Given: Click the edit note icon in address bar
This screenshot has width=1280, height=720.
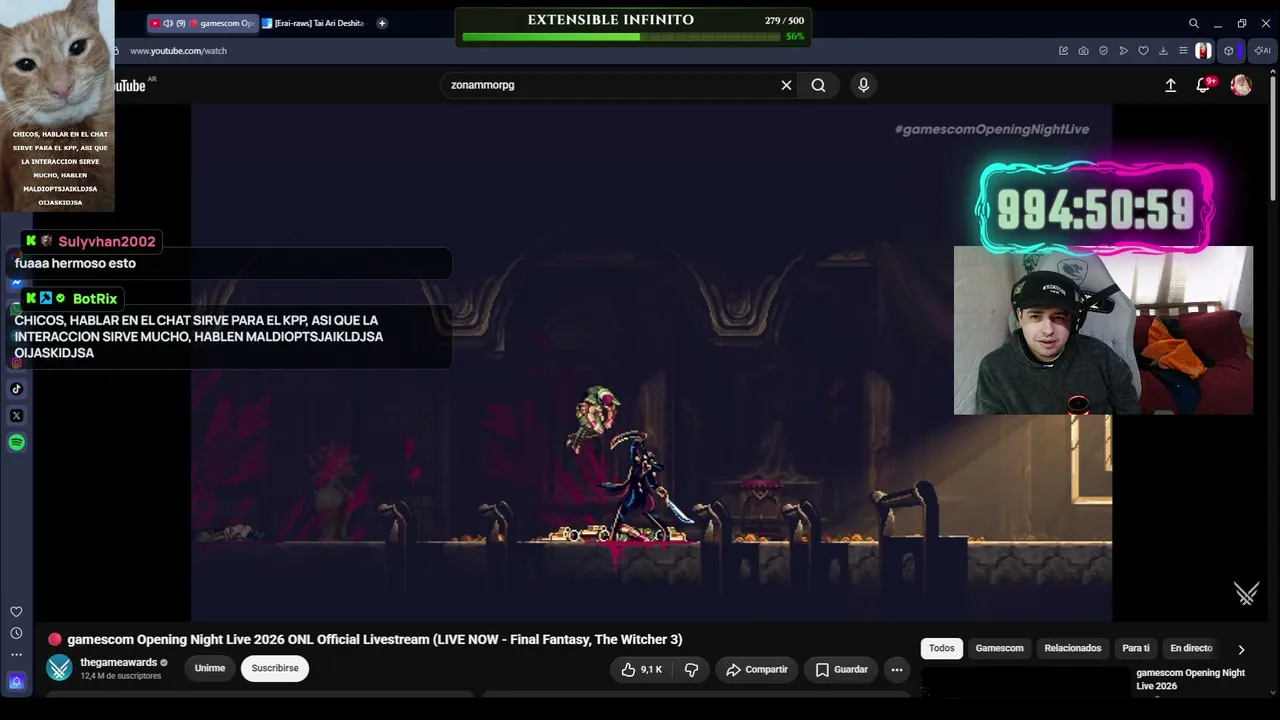Looking at the screenshot, I should [1063, 51].
